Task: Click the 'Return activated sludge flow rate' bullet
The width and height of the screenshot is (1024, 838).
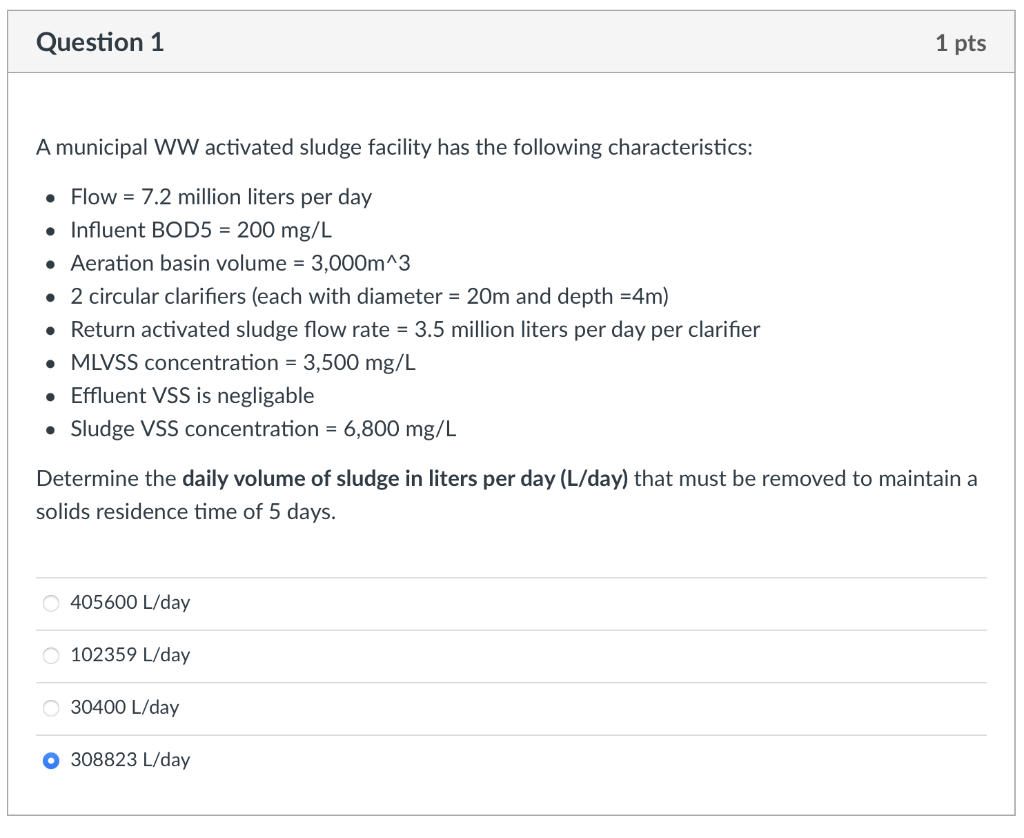Action: (415, 330)
